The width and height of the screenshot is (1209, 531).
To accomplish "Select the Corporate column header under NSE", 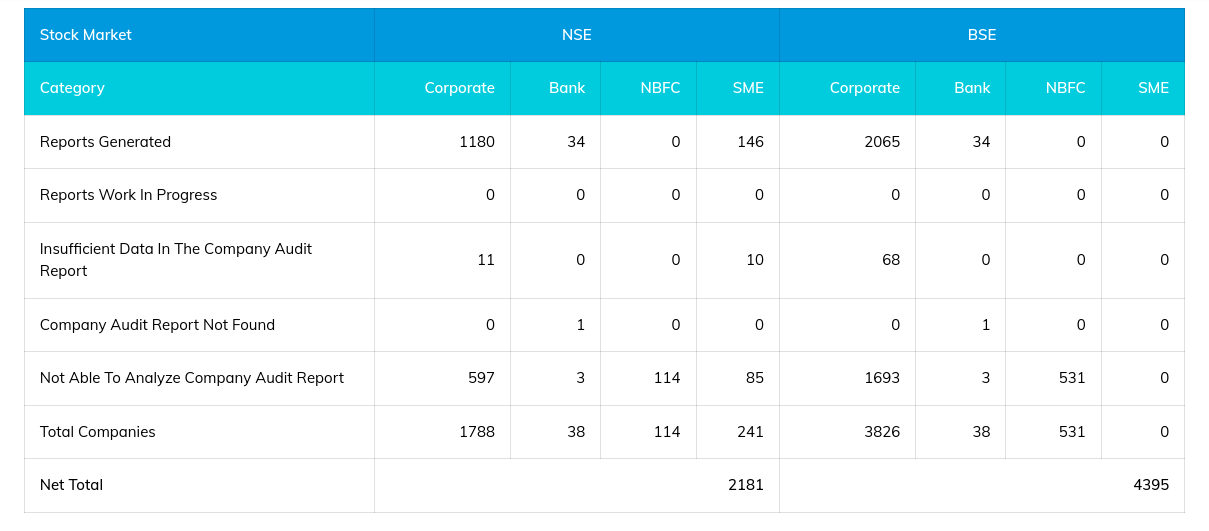I will pyautogui.click(x=443, y=88).
